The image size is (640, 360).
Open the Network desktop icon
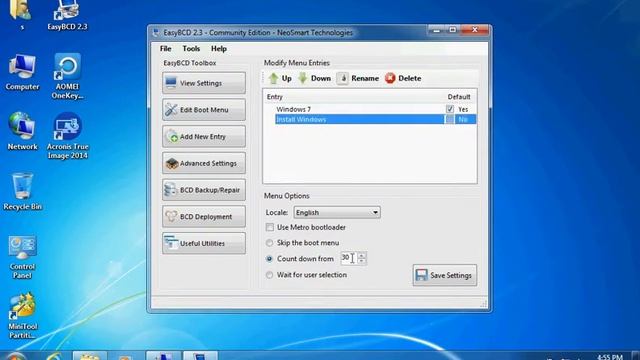[x=22, y=131]
